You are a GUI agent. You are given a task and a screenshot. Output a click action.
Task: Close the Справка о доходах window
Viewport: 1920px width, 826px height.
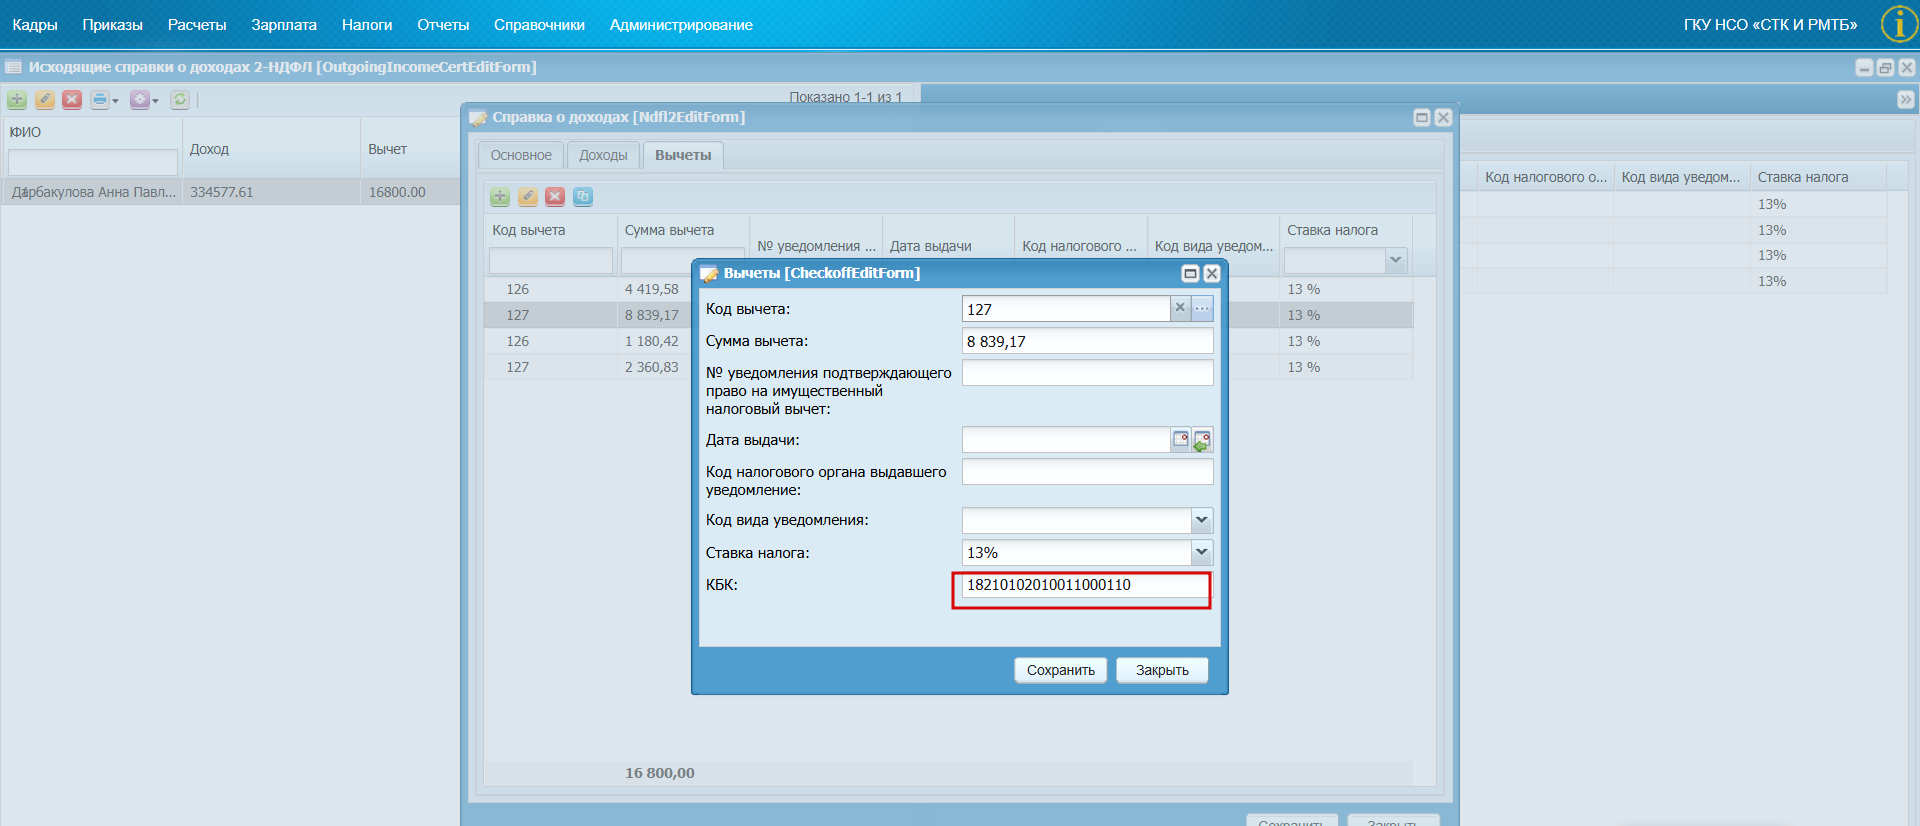click(1443, 117)
